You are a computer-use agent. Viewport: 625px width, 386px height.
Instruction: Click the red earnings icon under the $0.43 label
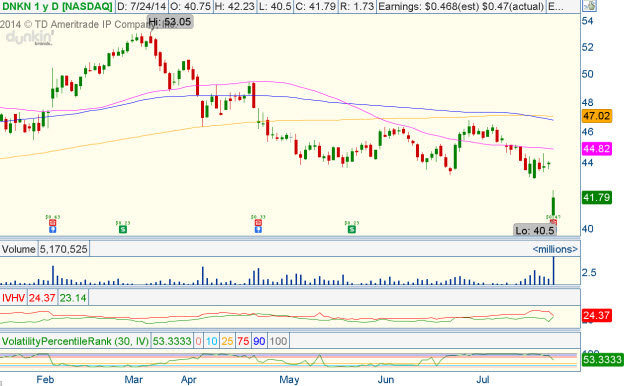click(x=53, y=223)
